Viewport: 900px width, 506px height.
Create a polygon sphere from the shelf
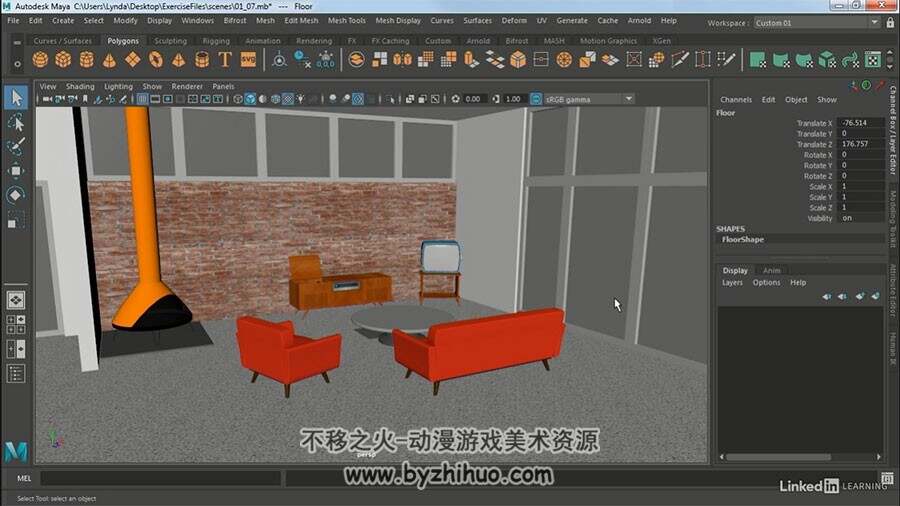[x=40, y=60]
